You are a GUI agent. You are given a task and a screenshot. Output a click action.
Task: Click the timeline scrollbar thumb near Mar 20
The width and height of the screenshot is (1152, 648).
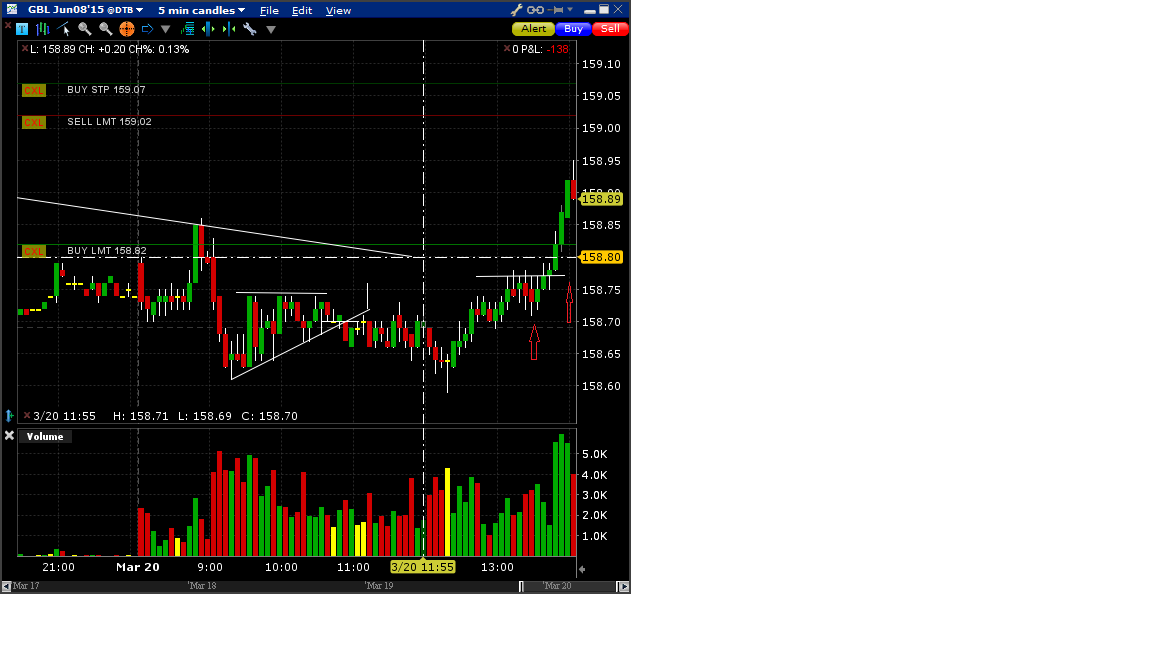click(568, 586)
